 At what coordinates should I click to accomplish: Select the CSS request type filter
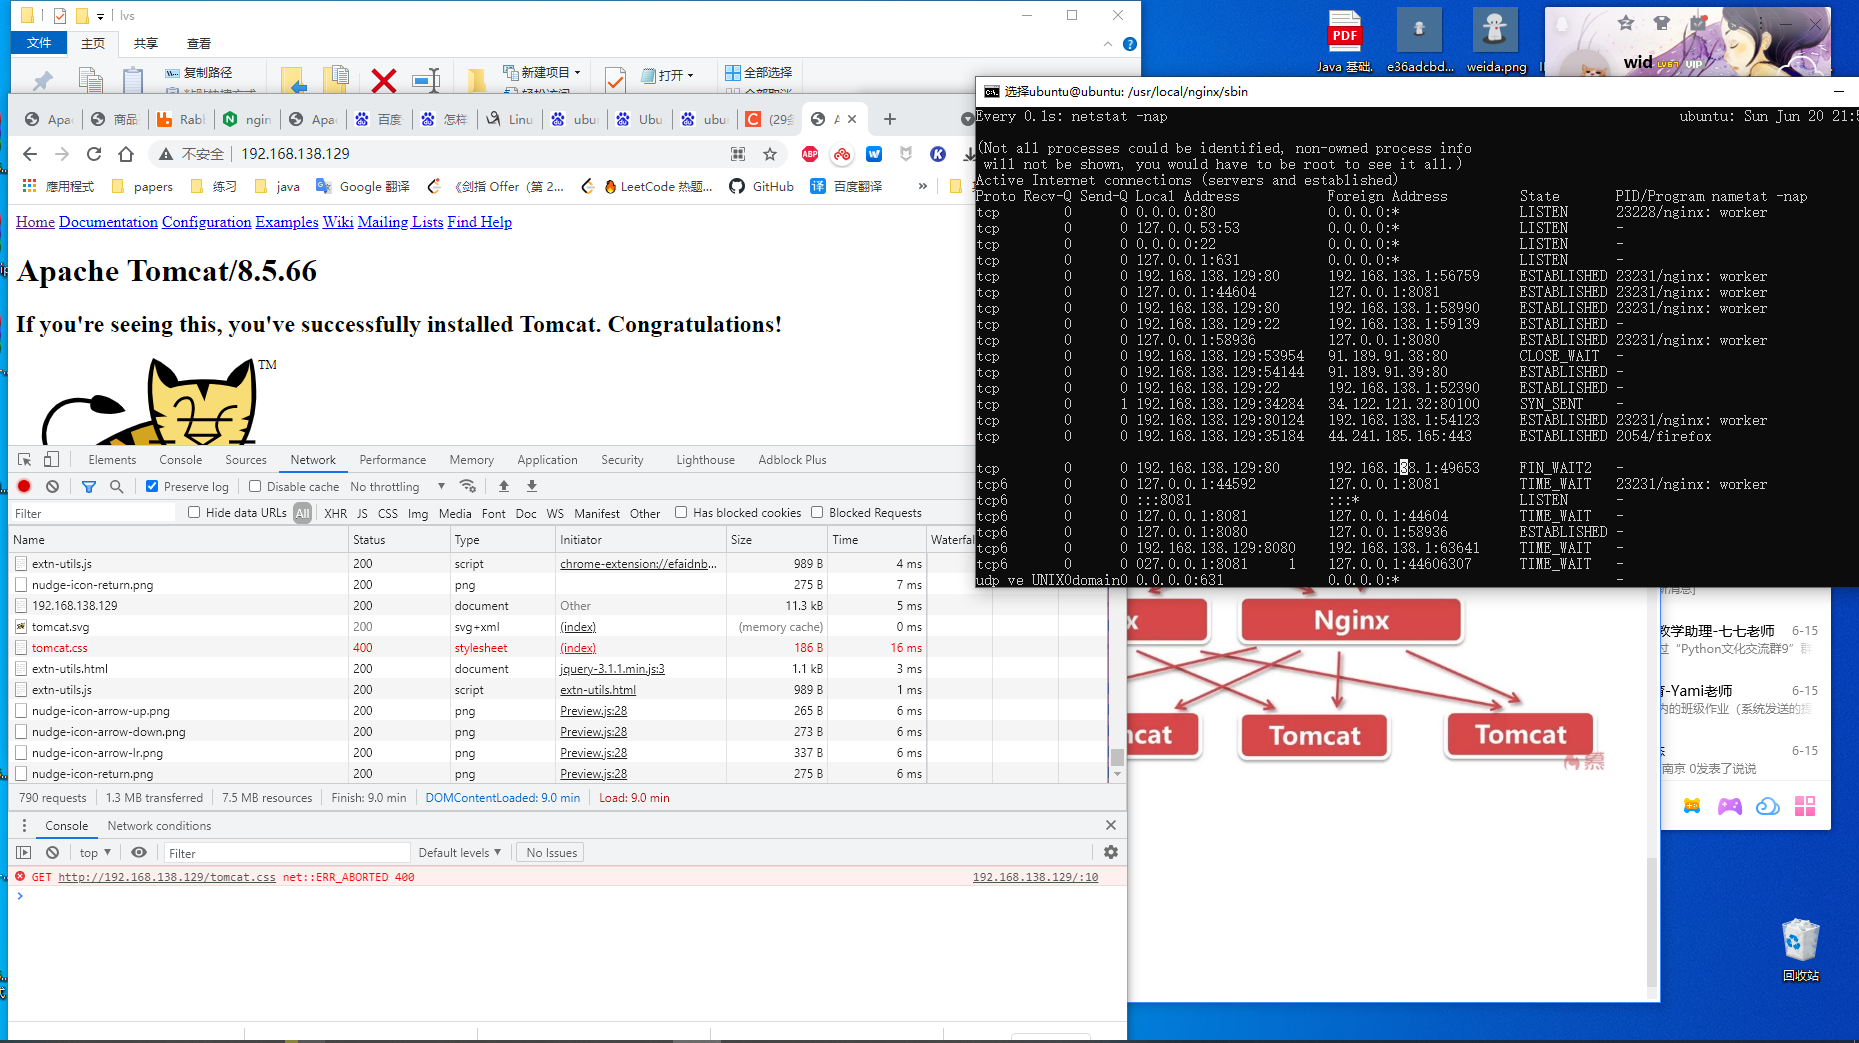(388, 514)
